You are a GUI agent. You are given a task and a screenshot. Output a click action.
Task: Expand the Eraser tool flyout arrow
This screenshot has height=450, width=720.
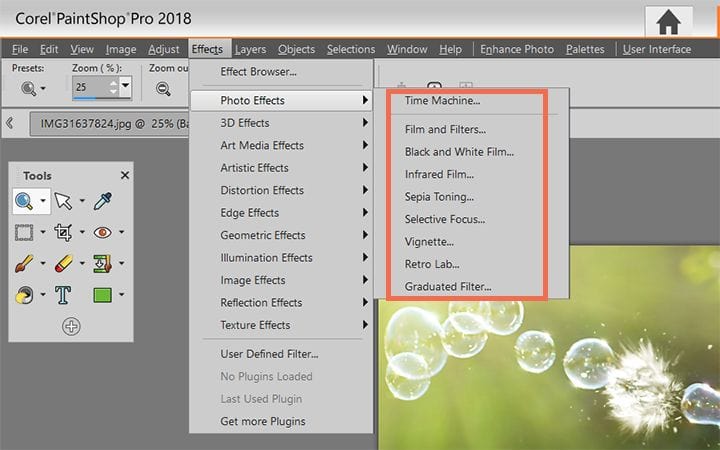pyautogui.click(x=82, y=264)
